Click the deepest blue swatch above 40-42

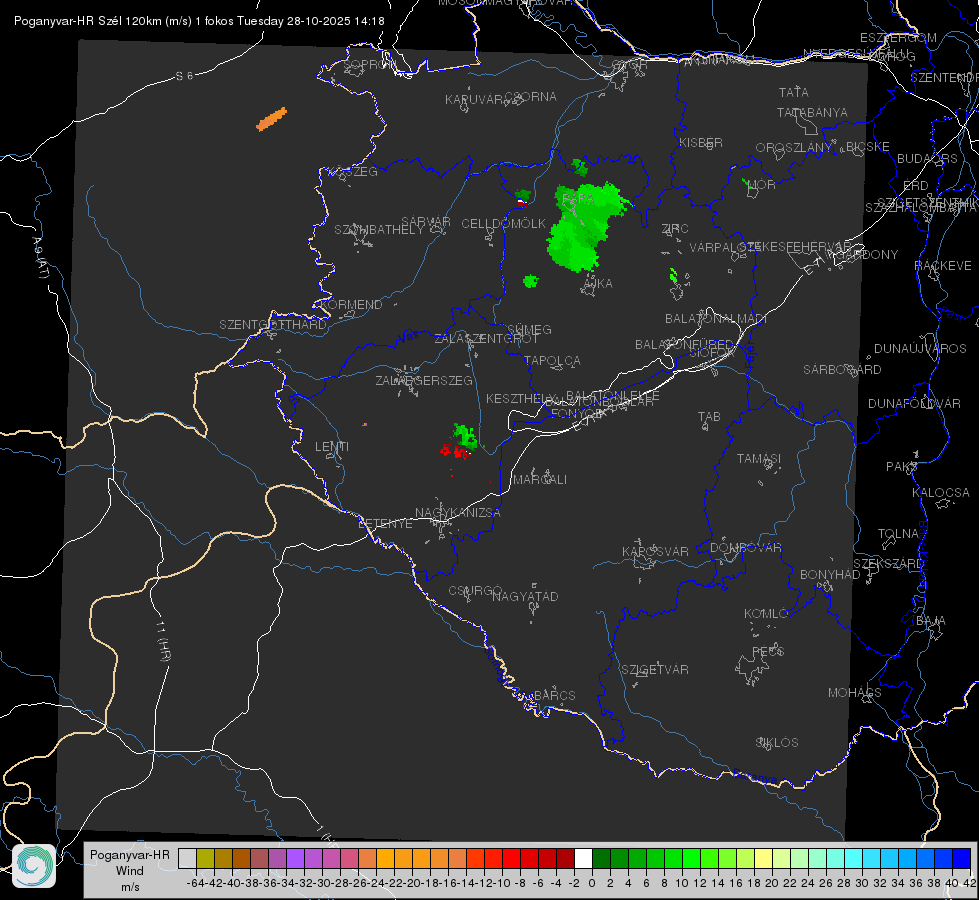(x=962, y=858)
